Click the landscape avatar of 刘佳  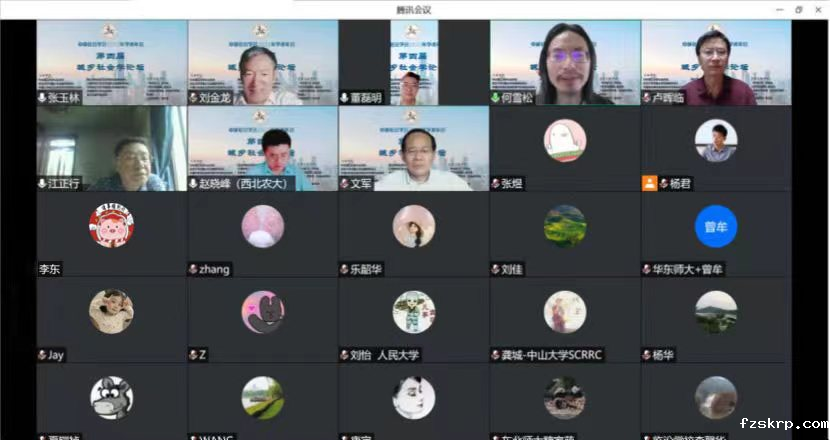565,226
